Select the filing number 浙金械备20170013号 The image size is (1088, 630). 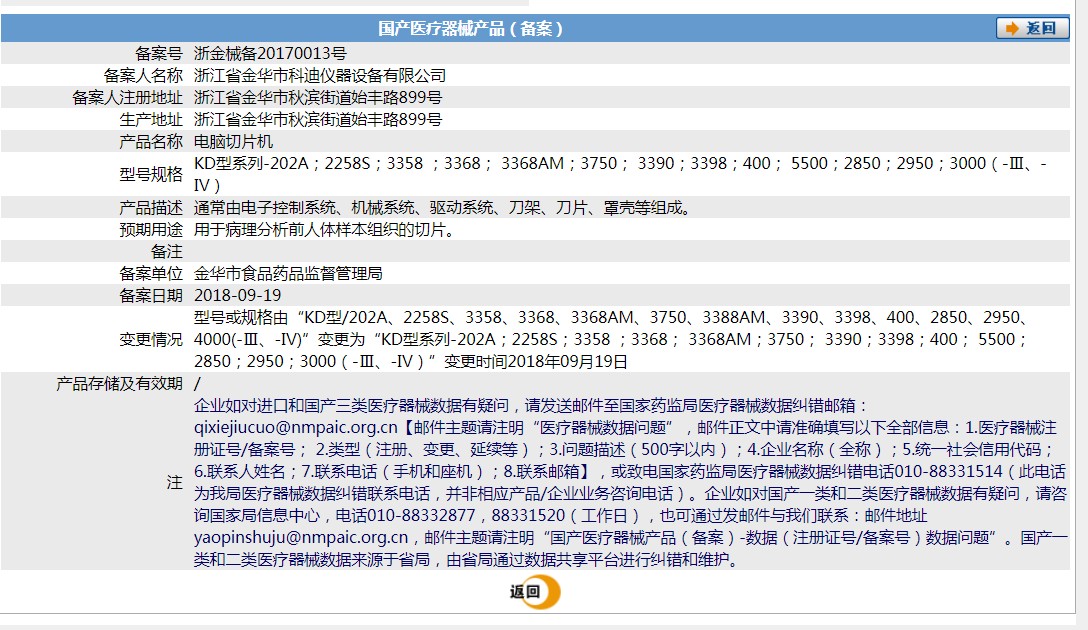tap(270, 53)
